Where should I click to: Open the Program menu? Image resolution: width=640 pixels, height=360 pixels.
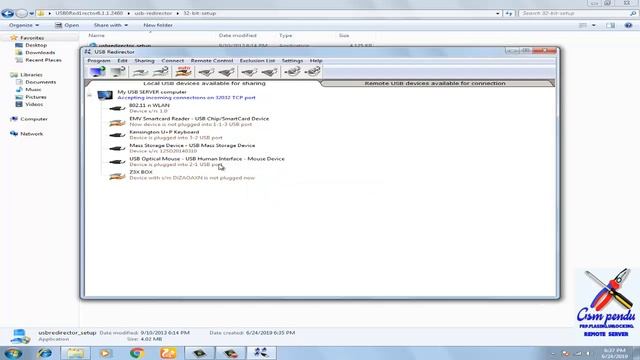99,61
